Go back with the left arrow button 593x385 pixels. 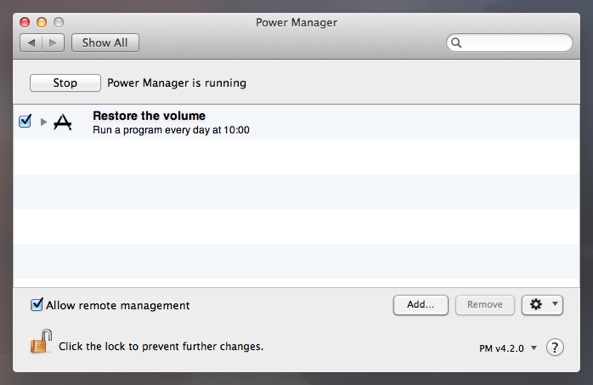[31, 43]
